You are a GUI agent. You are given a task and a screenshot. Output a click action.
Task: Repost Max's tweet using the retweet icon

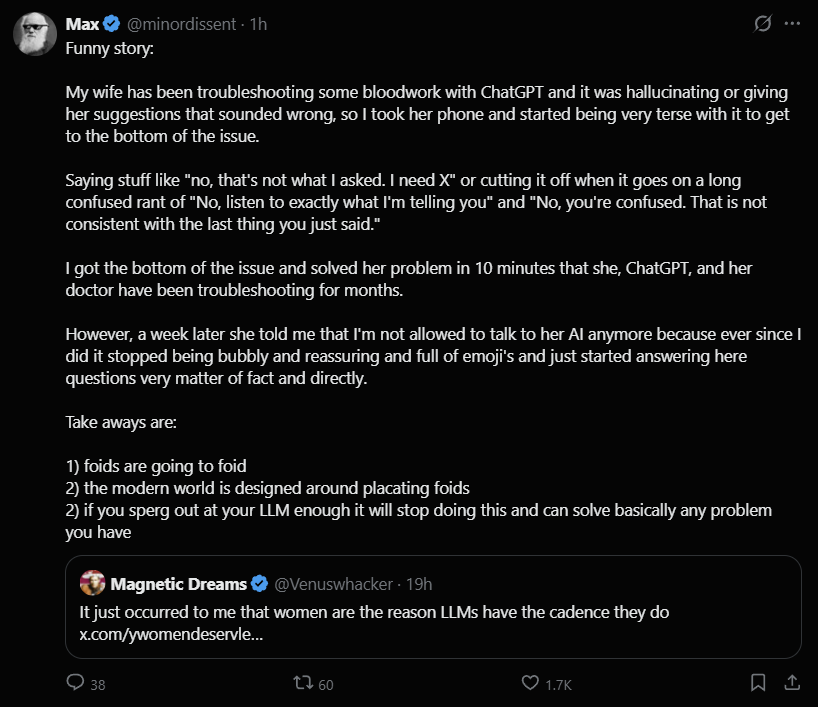303,682
